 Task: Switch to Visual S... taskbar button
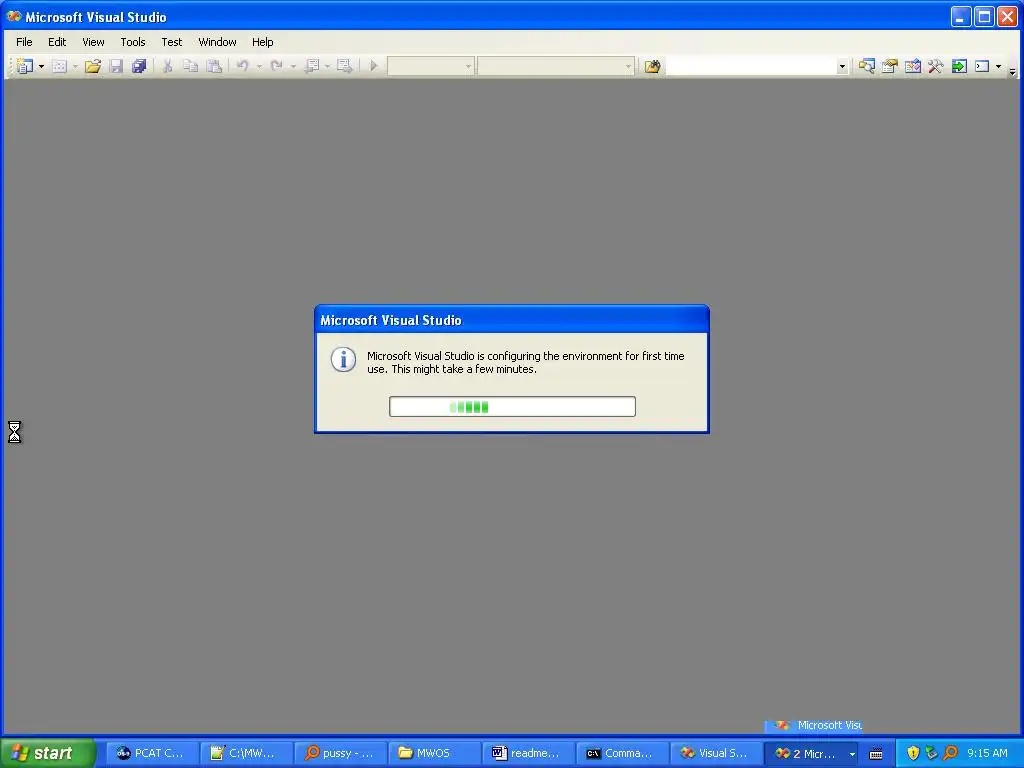(716, 753)
